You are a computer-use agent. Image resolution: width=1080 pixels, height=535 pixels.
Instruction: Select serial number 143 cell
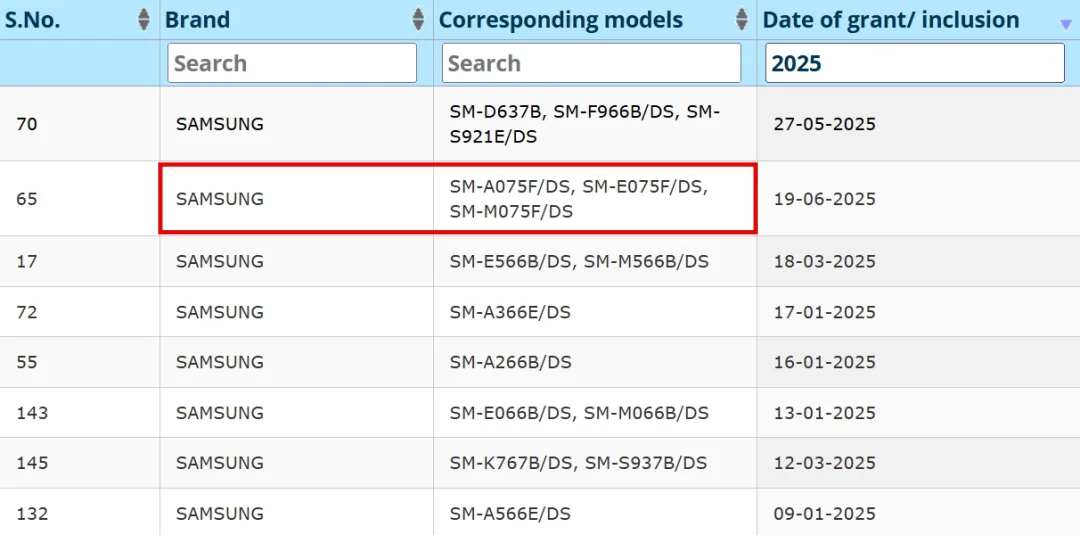click(x=80, y=412)
